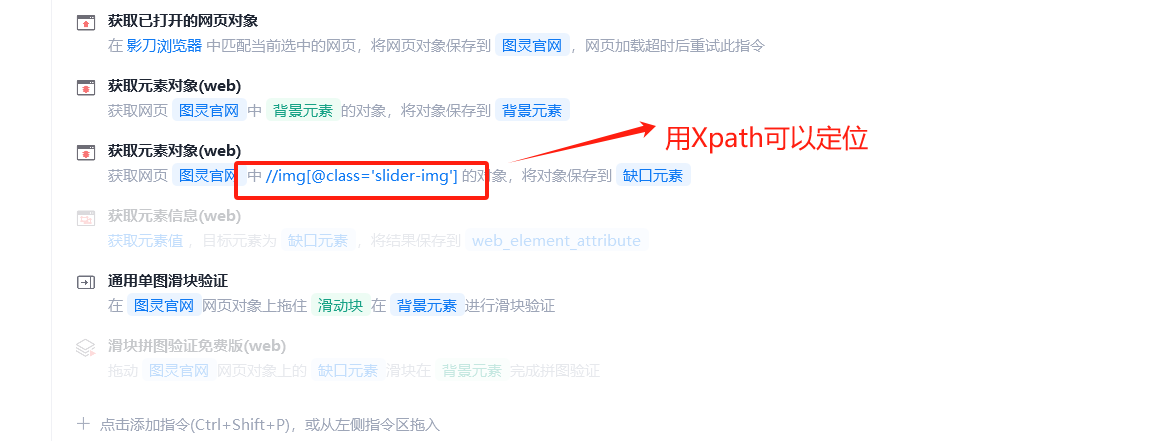Screen dimensions: 1151x441
Task: Click the first 获取元素对象(web) step icon
Action: click(86, 87)
